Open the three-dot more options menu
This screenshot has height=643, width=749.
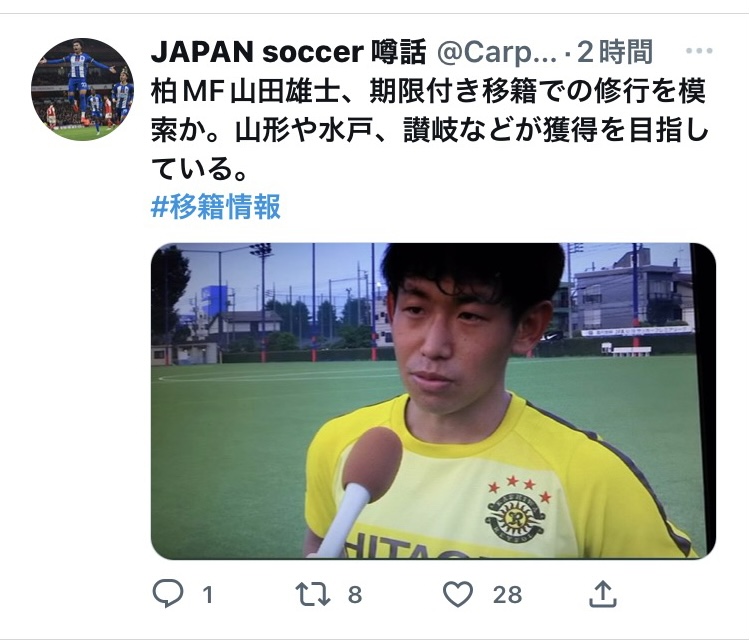(699, 51)
